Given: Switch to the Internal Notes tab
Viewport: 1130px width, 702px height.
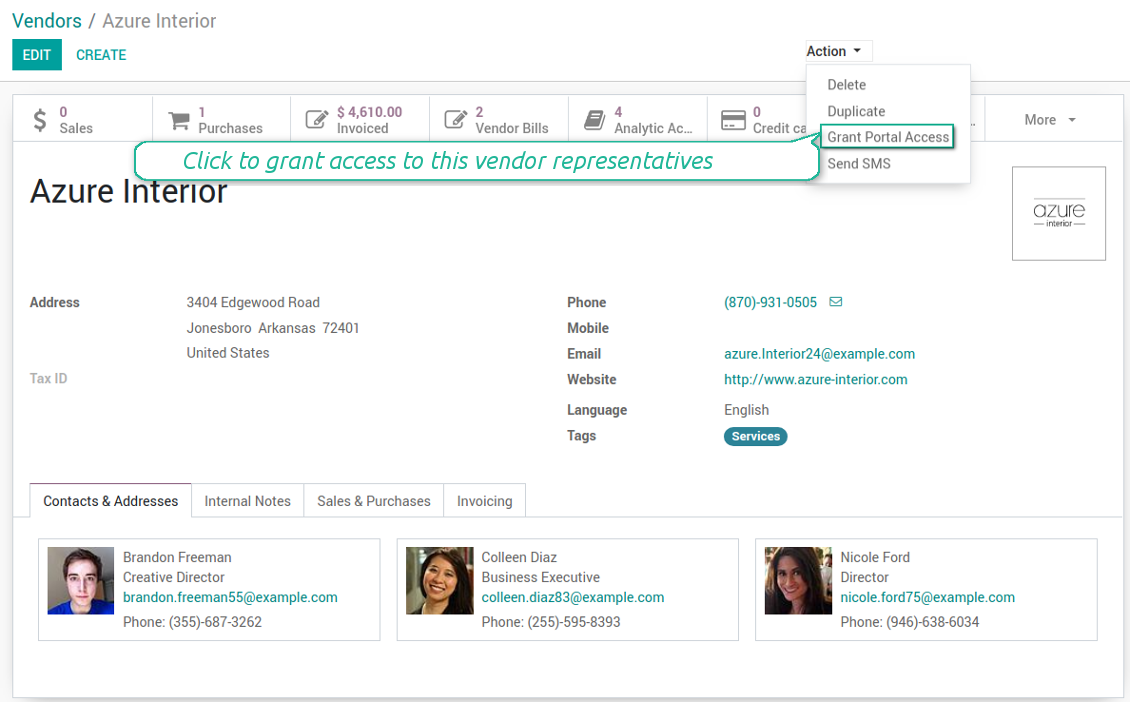Looking at the screenshot, I should point(247,500).
